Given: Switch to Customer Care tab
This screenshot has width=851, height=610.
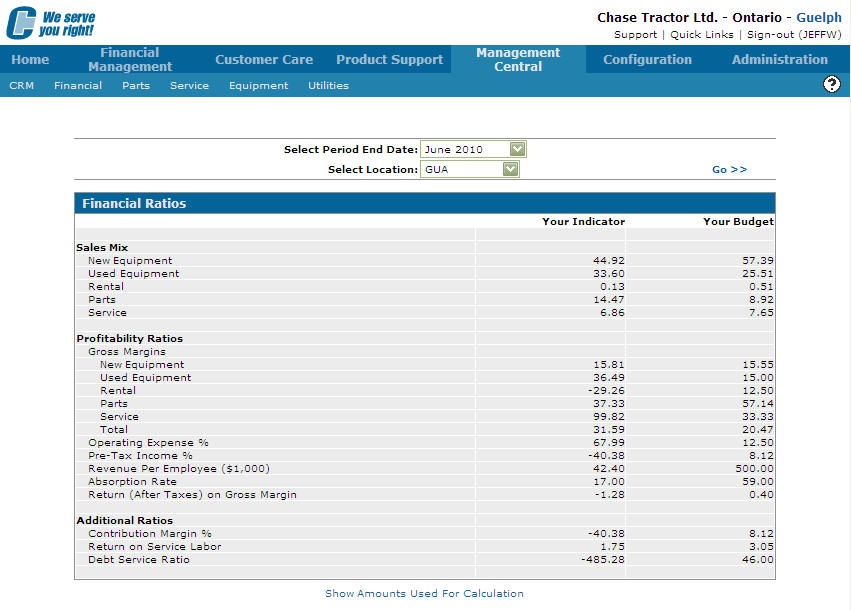Looking at the screenshot, I should pos(264,60).
